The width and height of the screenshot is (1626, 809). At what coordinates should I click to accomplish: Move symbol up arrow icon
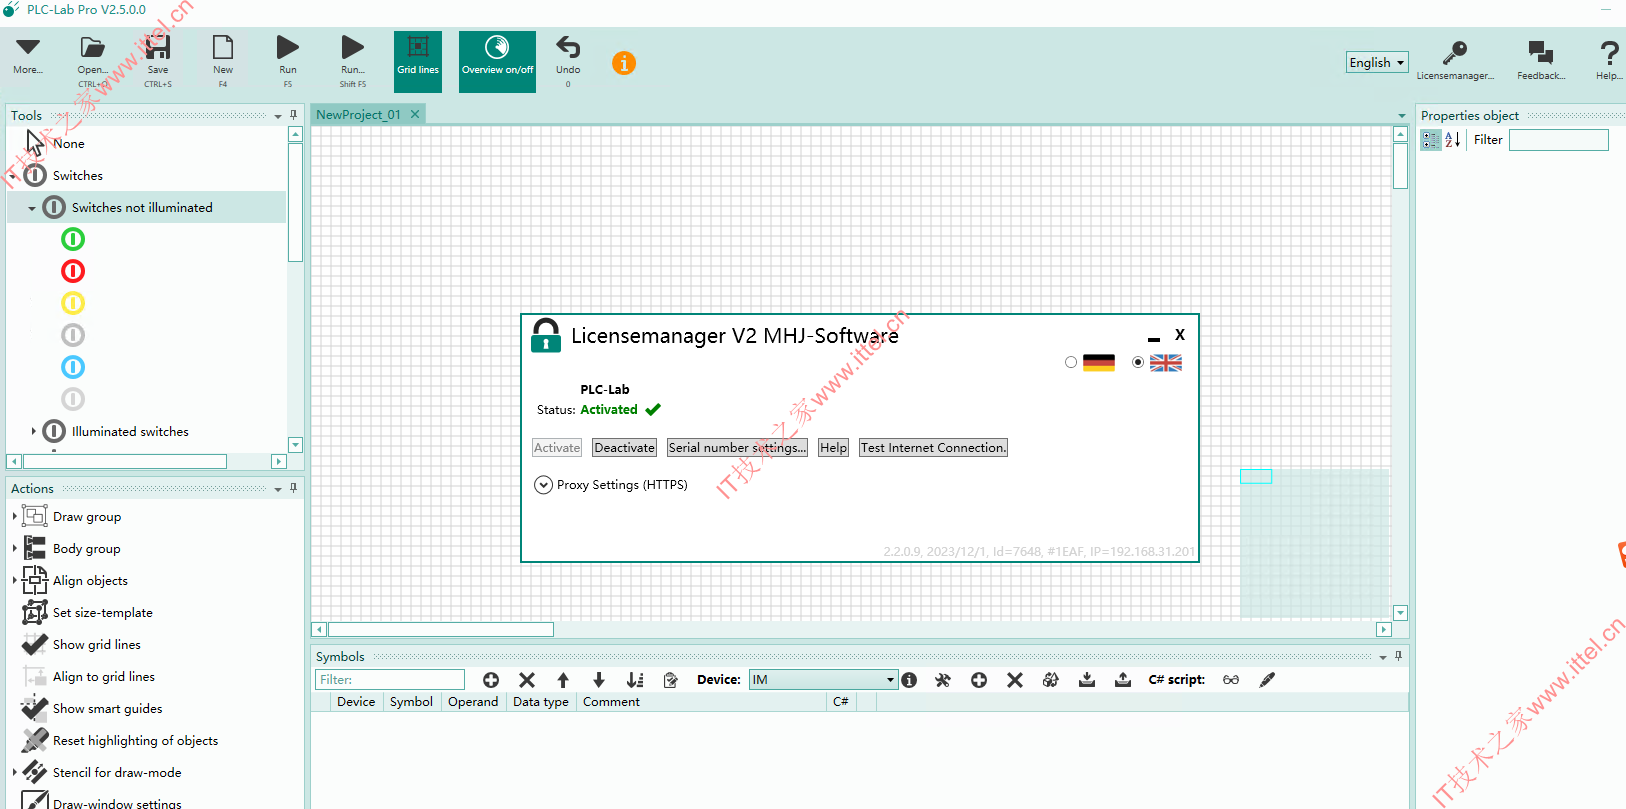[563, 680]
